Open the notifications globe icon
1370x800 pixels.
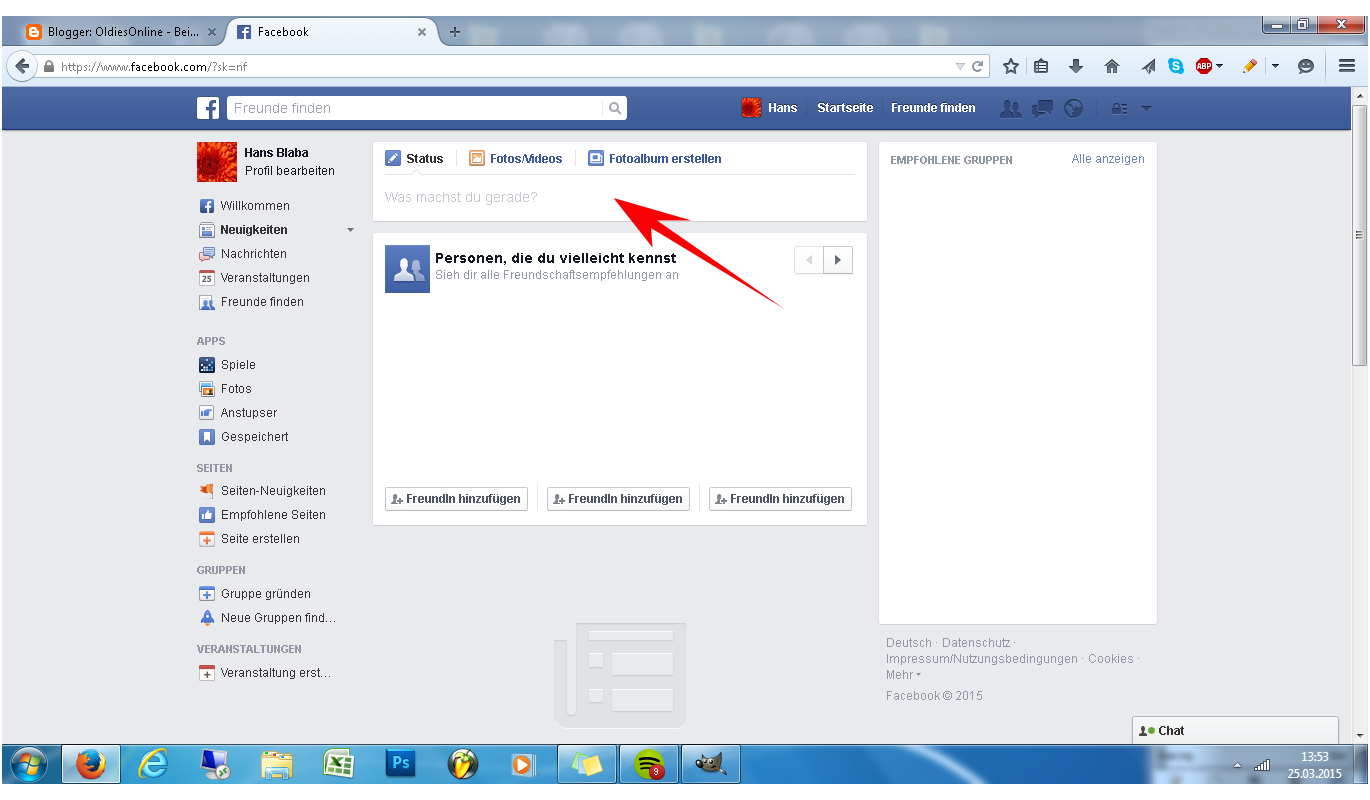[1074, 108]
